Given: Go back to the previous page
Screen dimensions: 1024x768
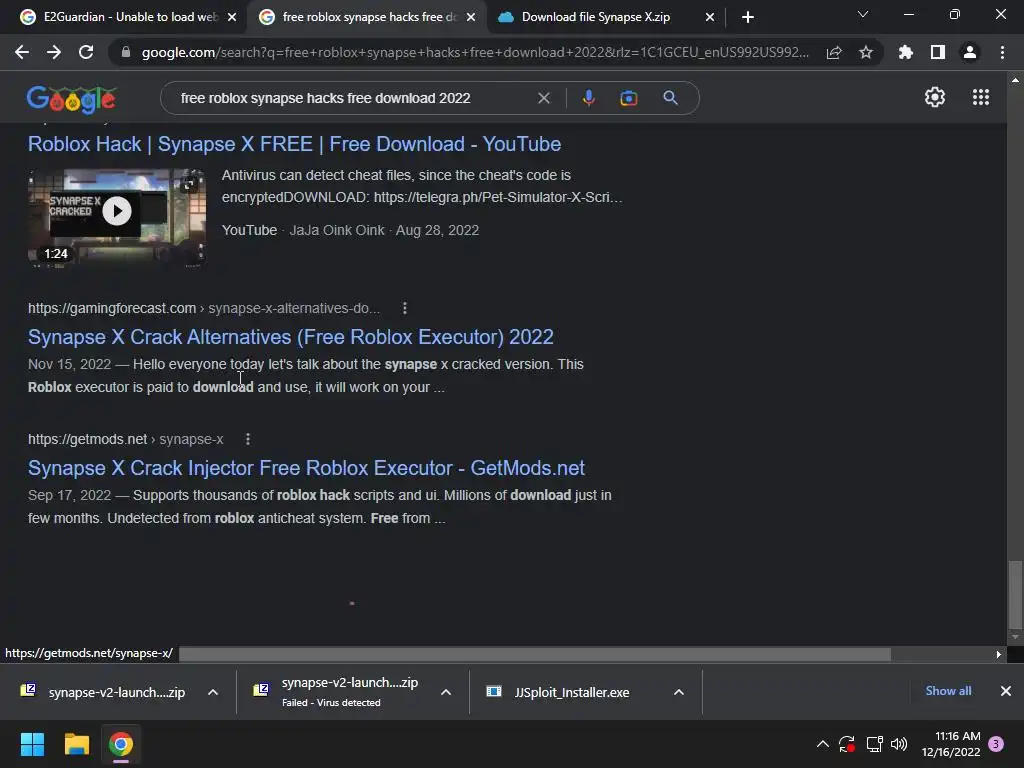Looking at the screenshot, I should point(22,52).
